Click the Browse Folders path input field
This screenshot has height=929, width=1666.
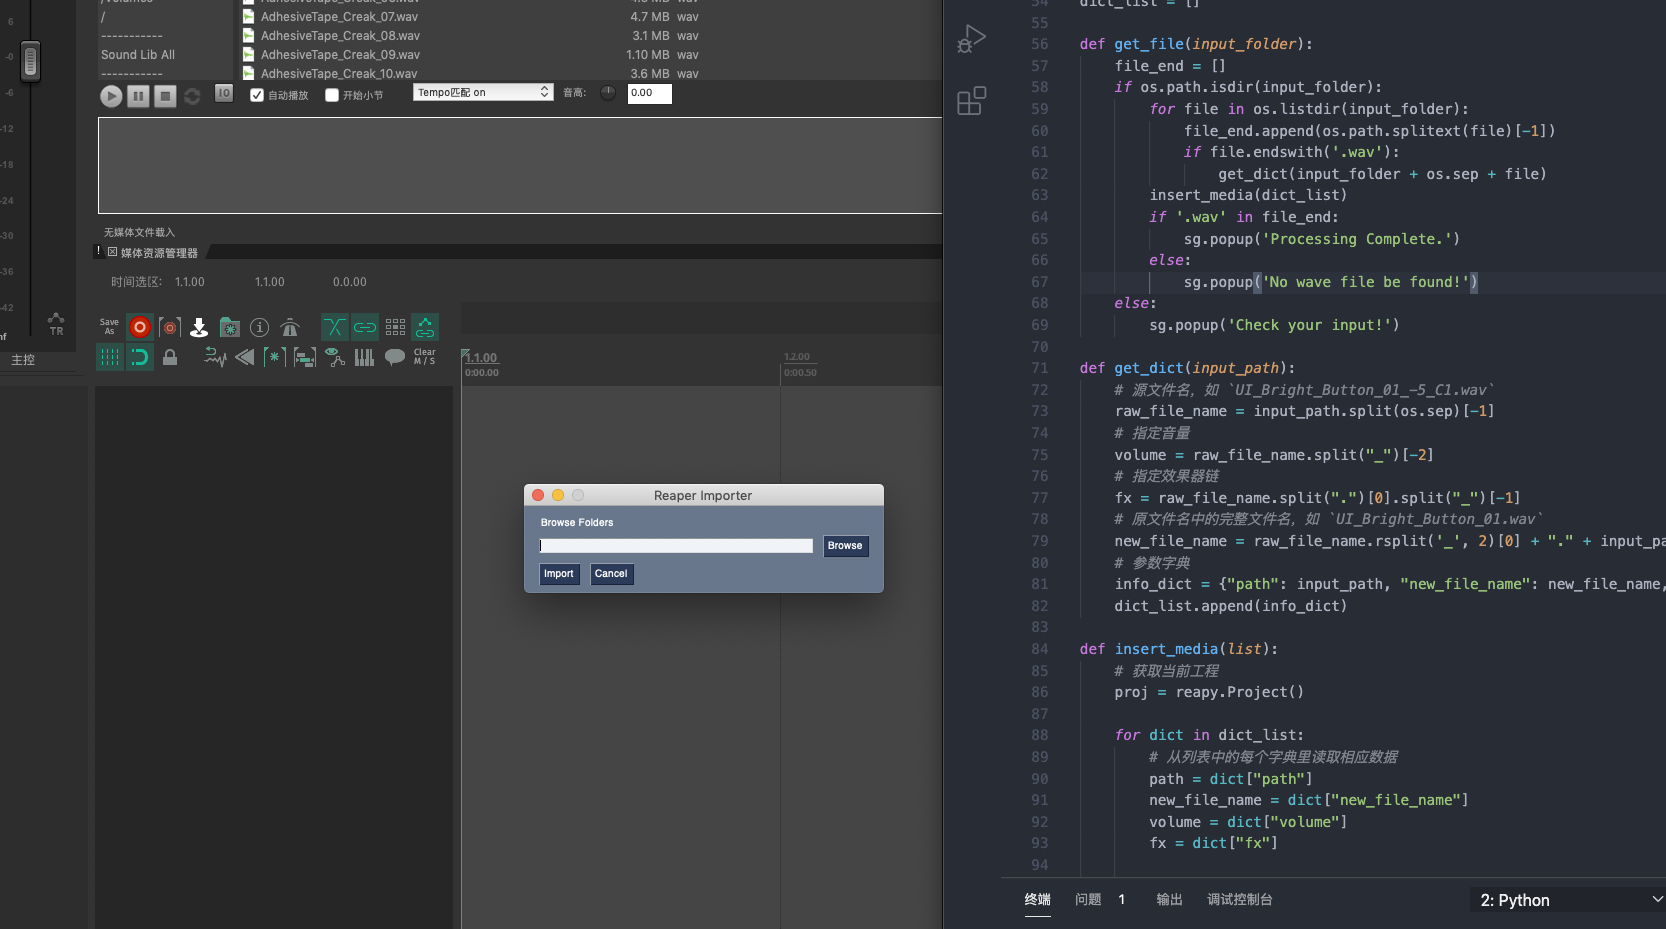tap(676, 546)
